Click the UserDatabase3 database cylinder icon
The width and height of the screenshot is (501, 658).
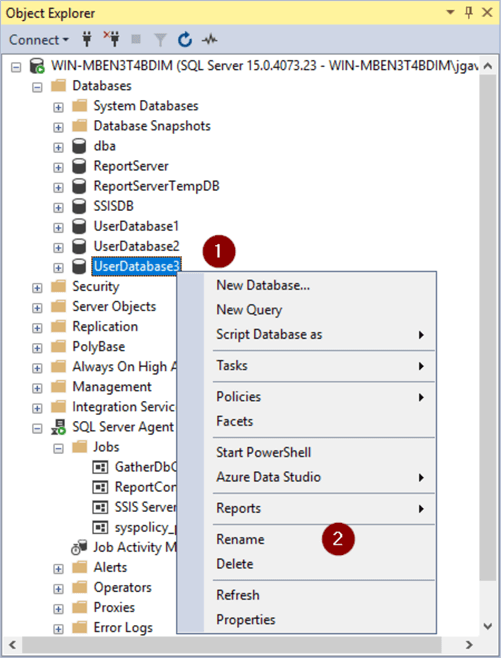pyautogui.click(x=79, y=266)
